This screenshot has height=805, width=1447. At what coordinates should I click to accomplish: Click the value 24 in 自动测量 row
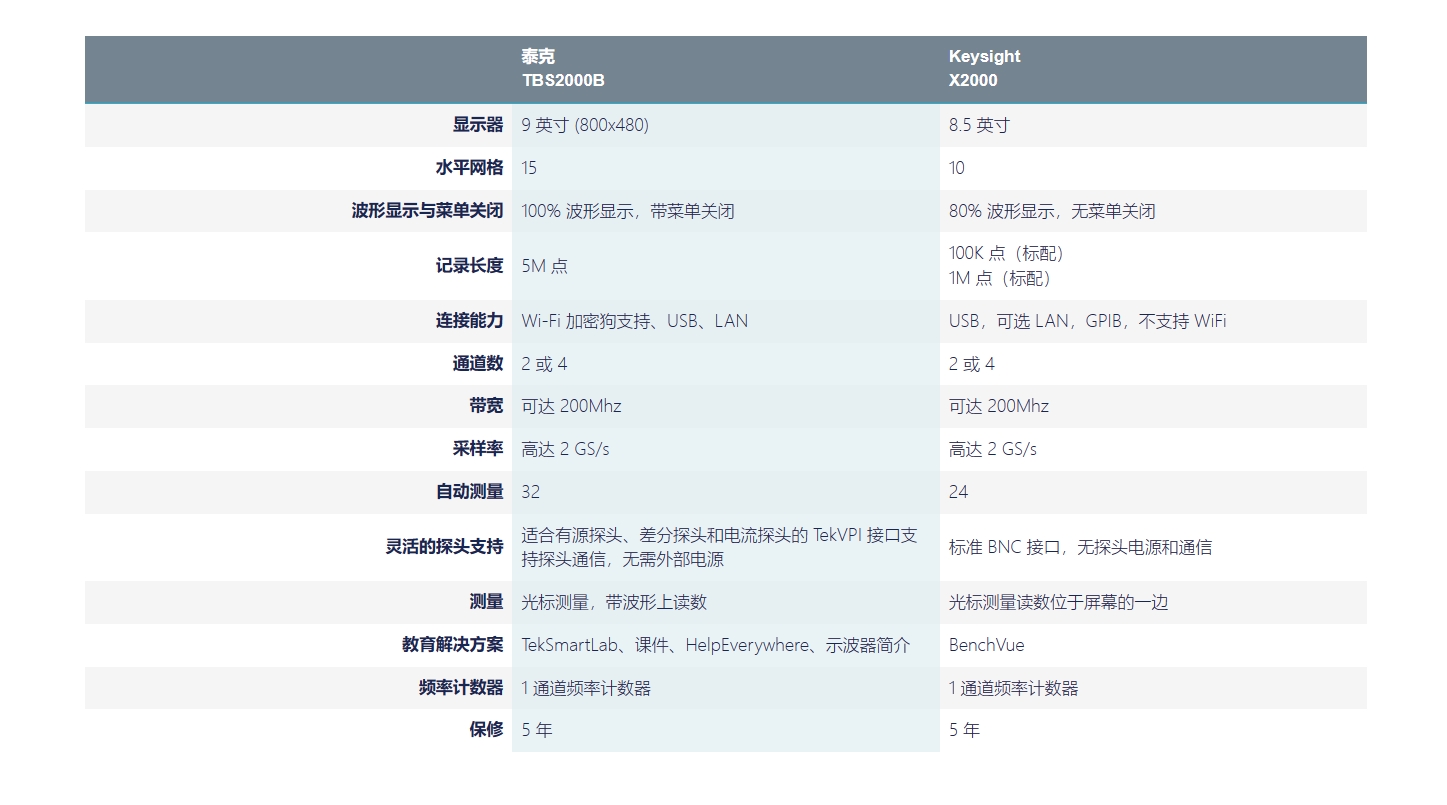tap(958, 492)
